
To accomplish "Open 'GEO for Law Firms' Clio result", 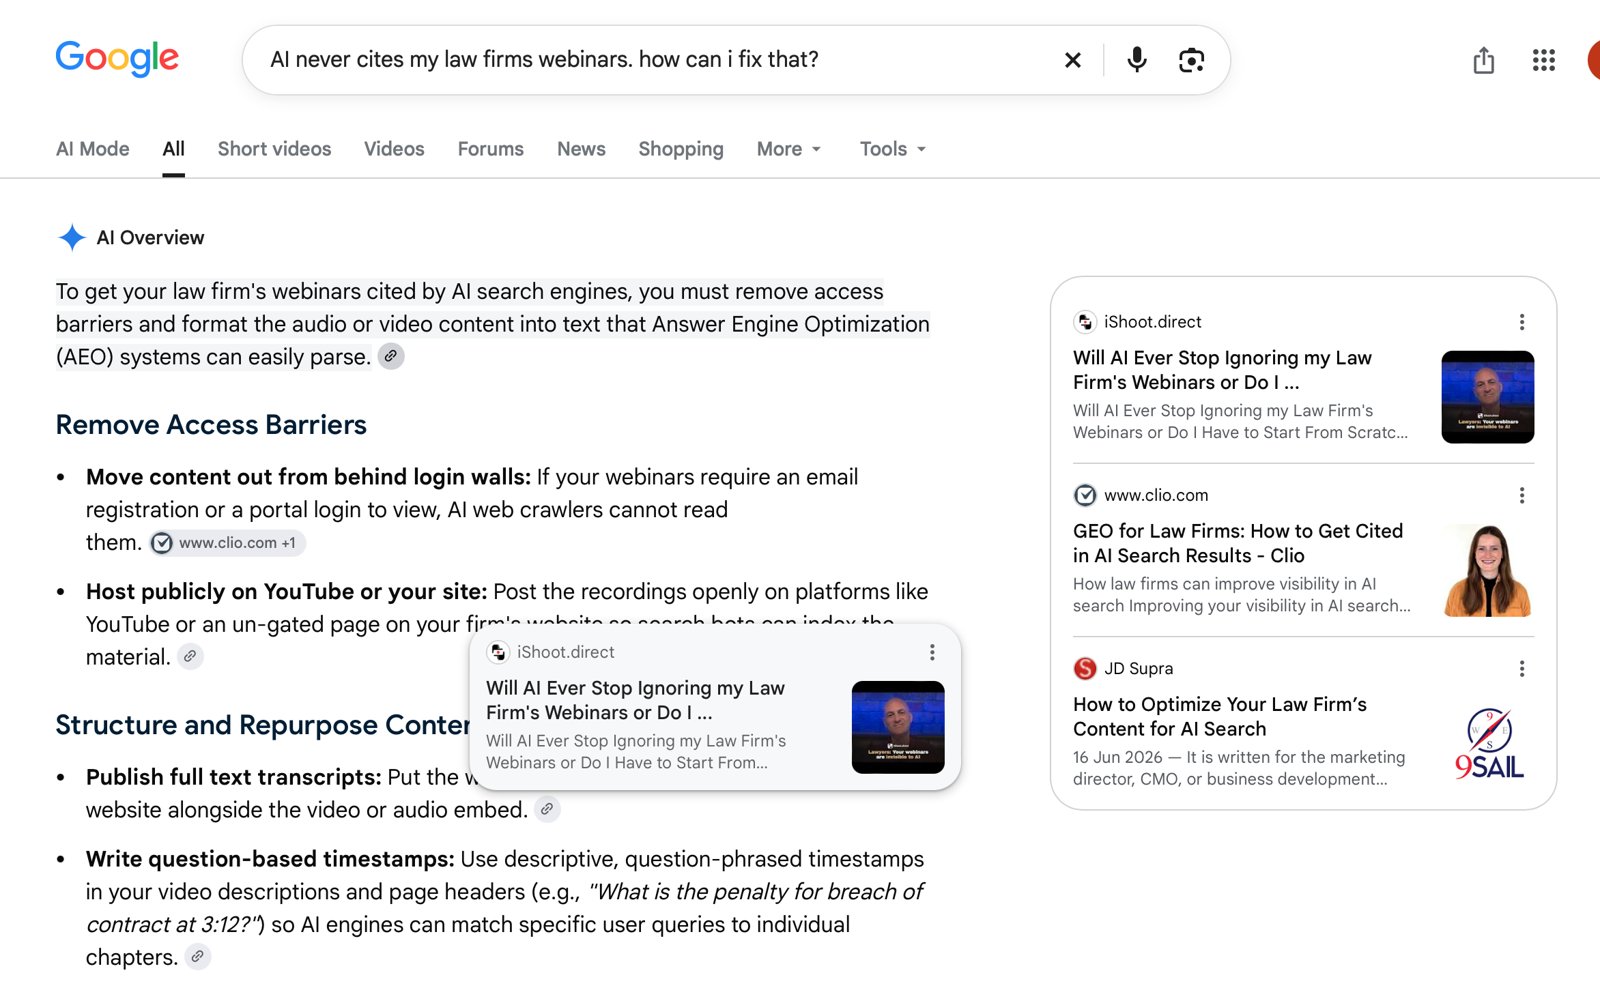I will 1238,543.
